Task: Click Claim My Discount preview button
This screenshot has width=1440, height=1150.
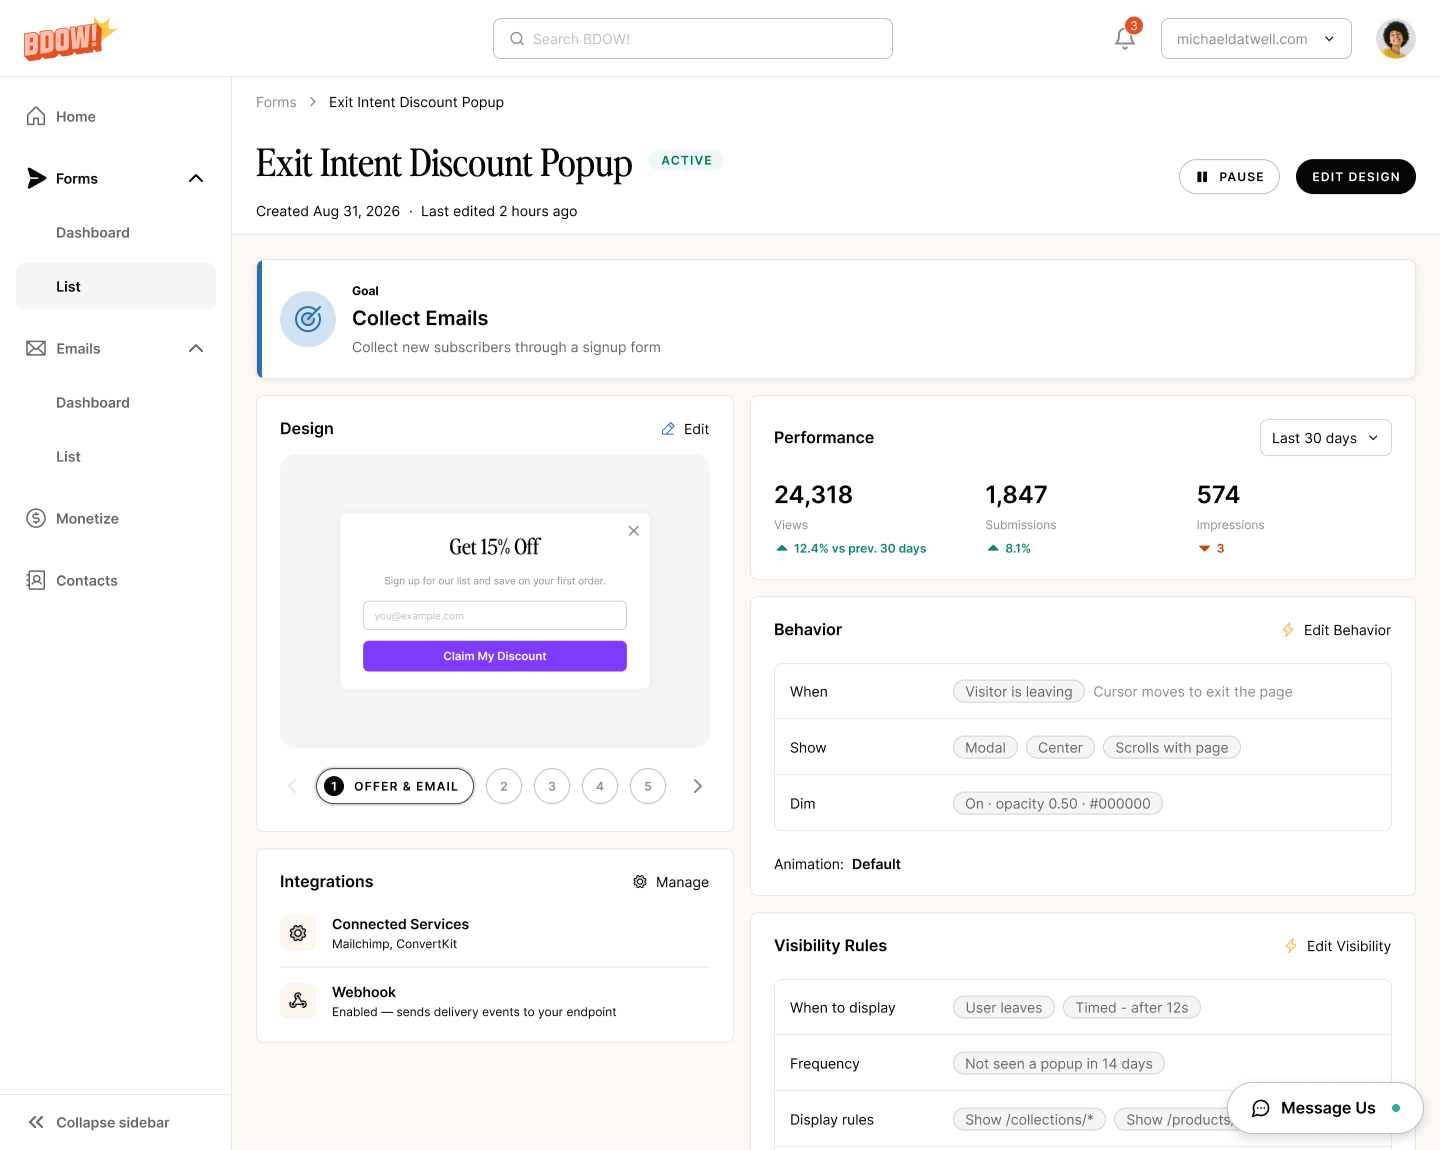Action: [x=495, y=656]
